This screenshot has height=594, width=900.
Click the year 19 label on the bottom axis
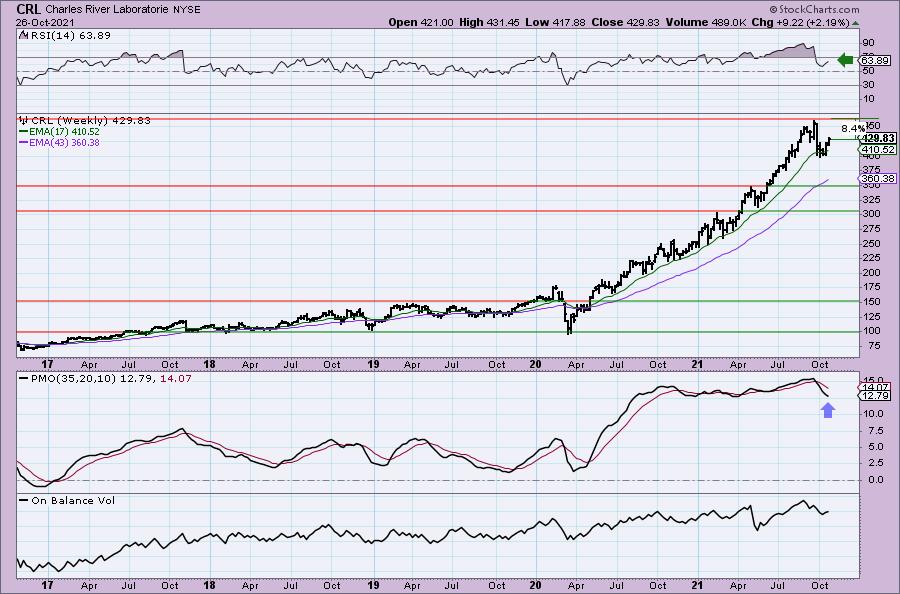pyautogui.click(x=373, y=585)
